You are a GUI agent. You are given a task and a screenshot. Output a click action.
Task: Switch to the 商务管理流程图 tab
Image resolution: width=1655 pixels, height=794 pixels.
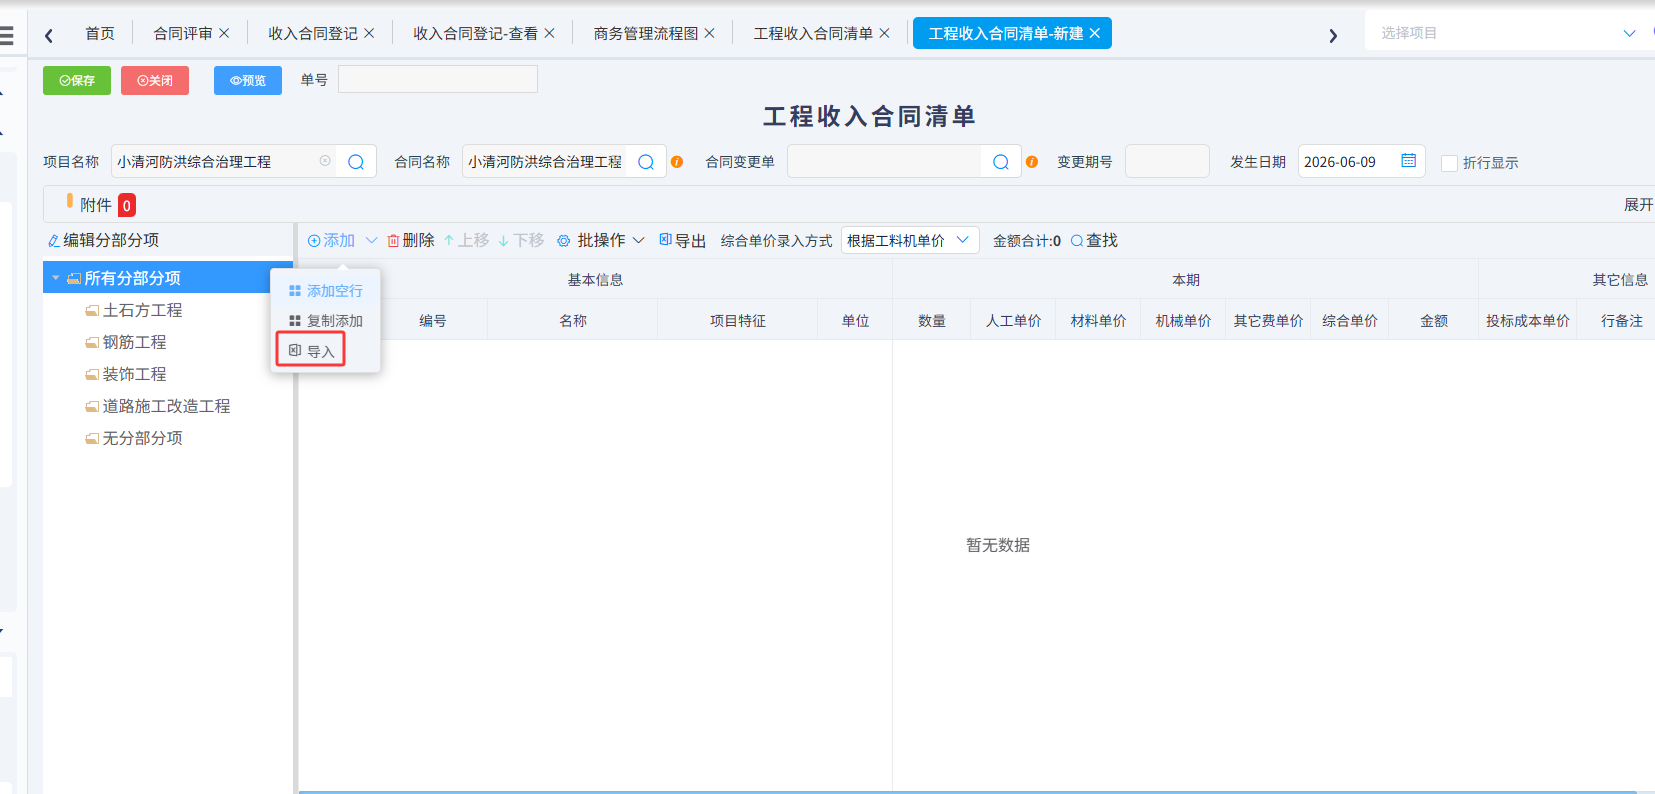pos(646,33)
